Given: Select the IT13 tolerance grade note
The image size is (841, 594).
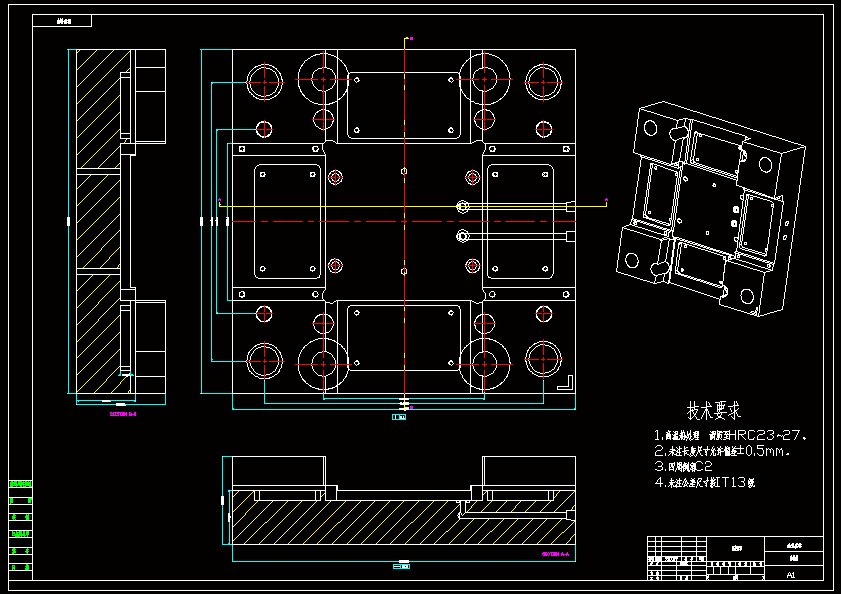Looking at the screenshot, I should 704,482.
